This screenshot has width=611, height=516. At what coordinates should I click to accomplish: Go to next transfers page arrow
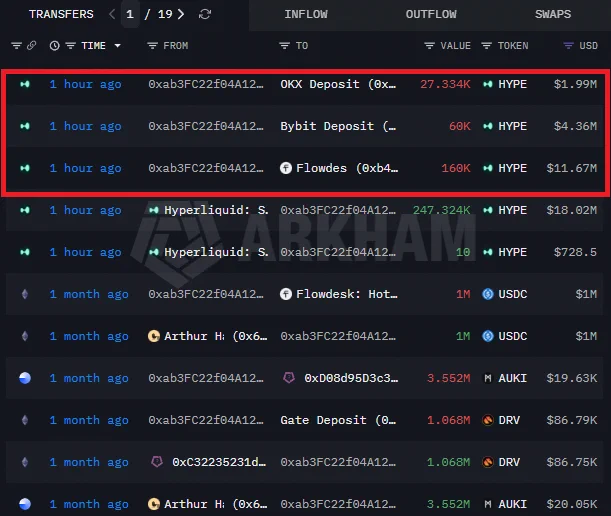[x=181, y=14]
